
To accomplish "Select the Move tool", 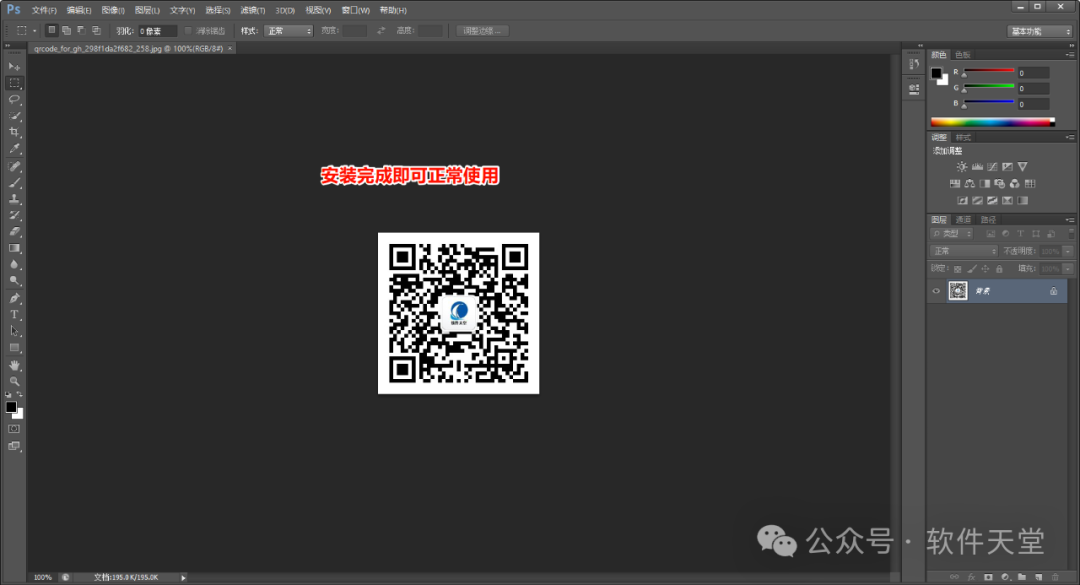I will click(13, 66).
